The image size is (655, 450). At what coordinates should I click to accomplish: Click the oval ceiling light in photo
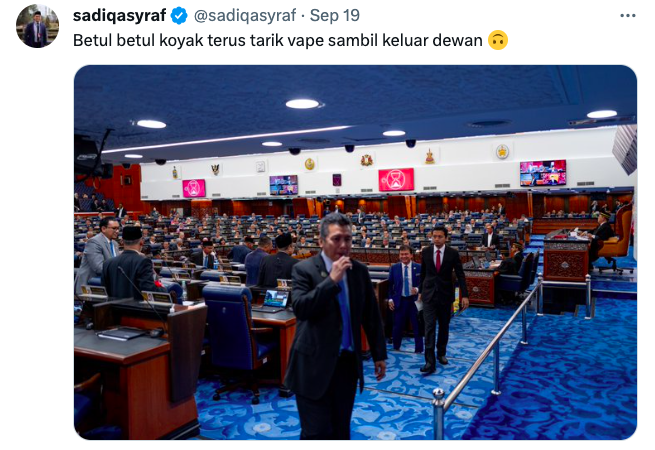click(302, 104)
